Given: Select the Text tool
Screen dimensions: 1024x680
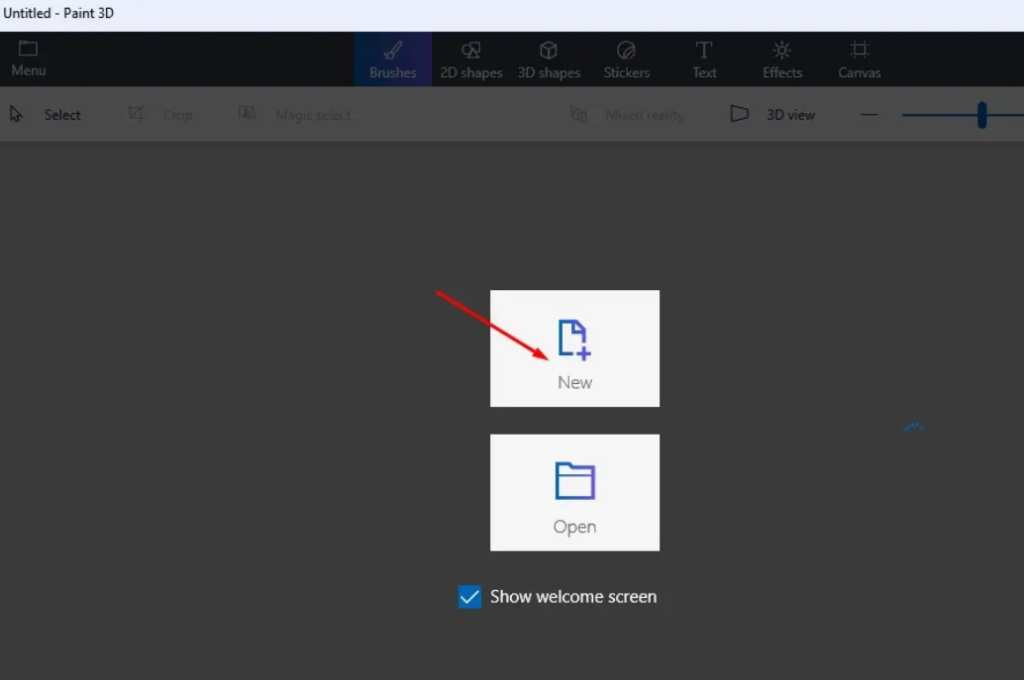Looking at the screenshot, I should (x=704, y=60).
